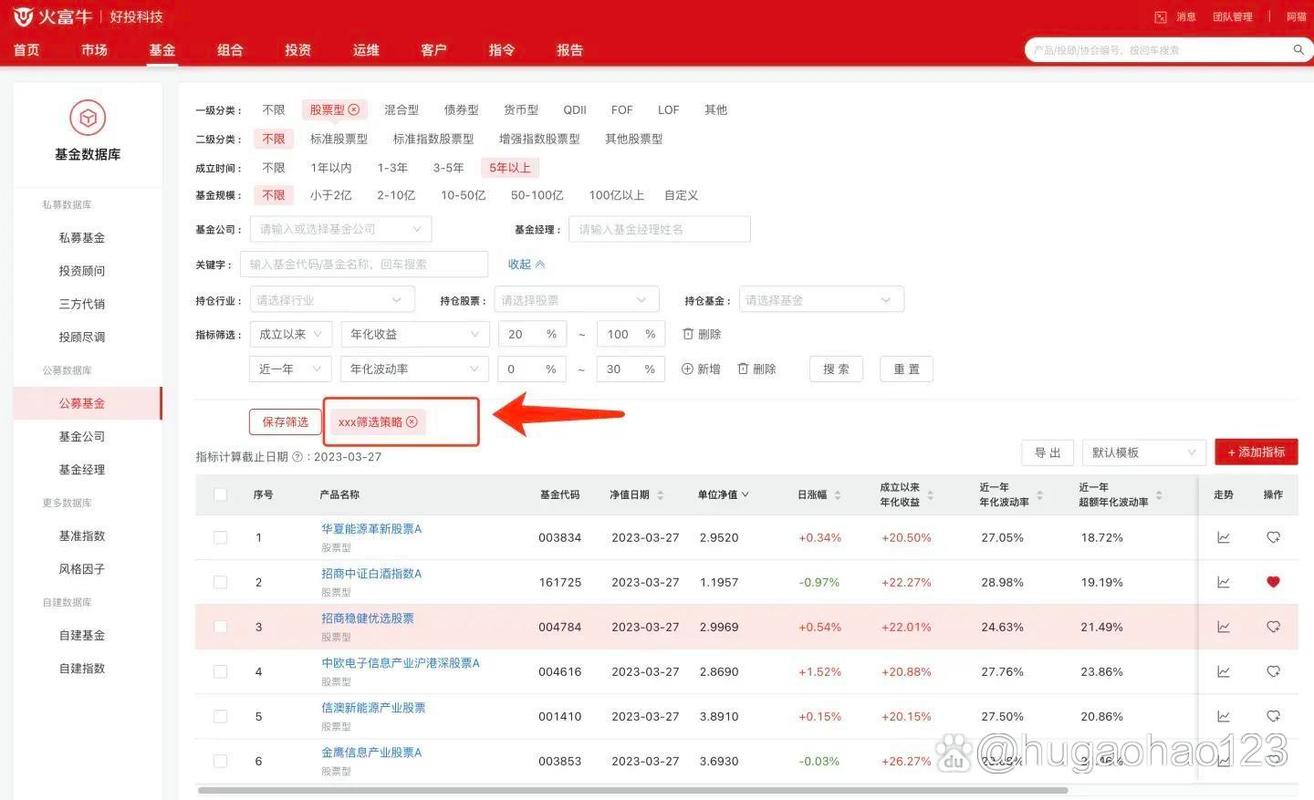1314x800 pixels.
Task: Check the row for 信澳新能源产业股票
Action: tap(220, 715)
